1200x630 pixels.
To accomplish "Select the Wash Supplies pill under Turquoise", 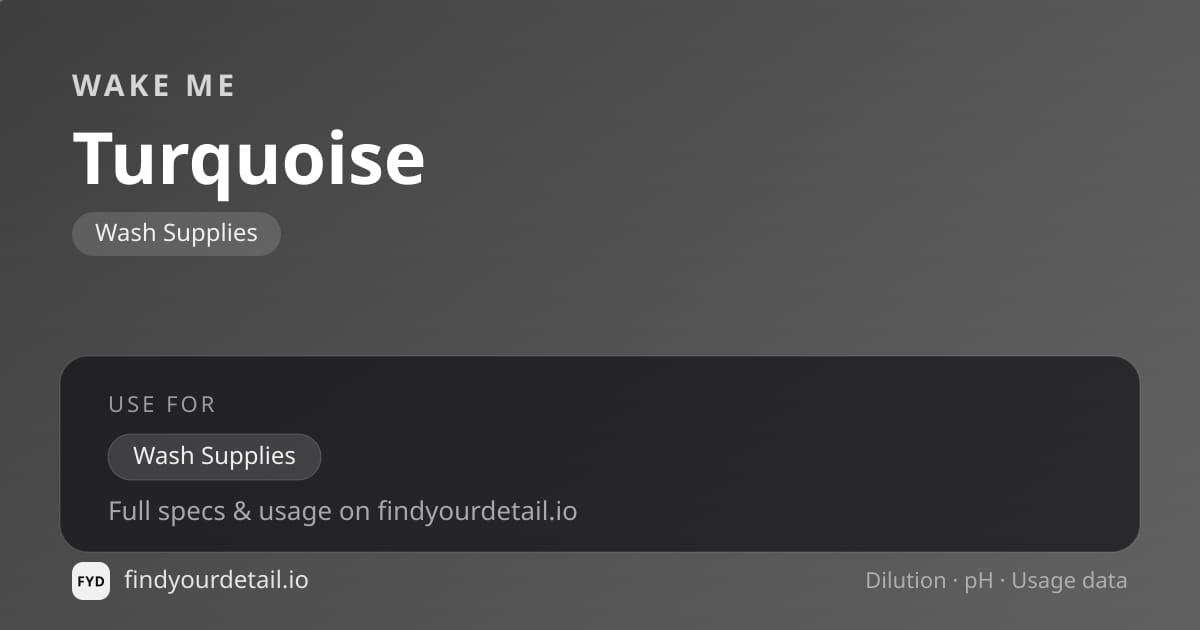I will point(176,233).
